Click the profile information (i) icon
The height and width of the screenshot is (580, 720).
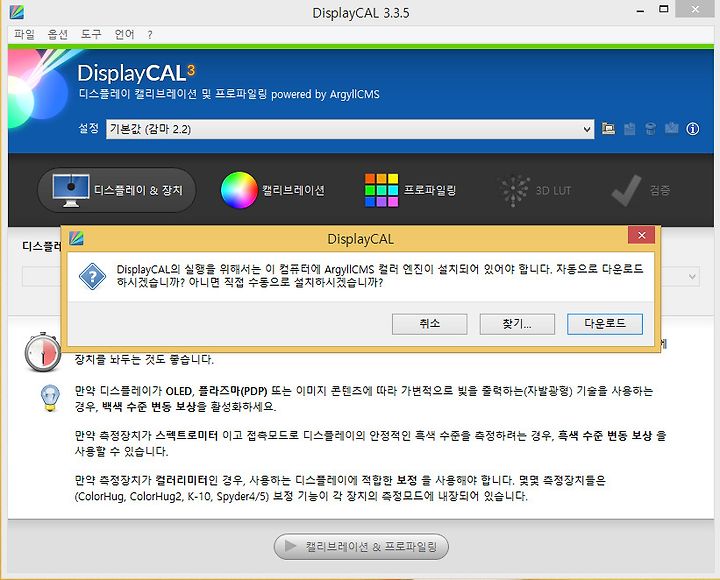(x=692, y=129)
